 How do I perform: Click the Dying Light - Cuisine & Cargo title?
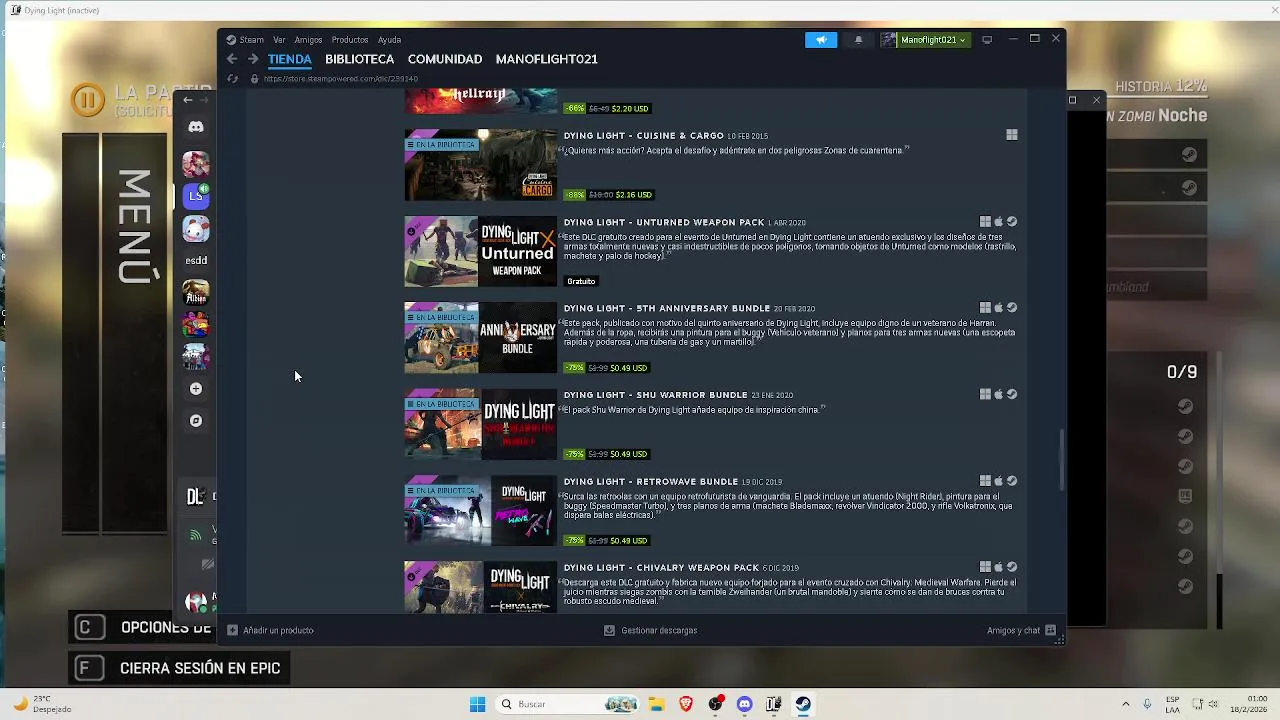coord(644,136)
